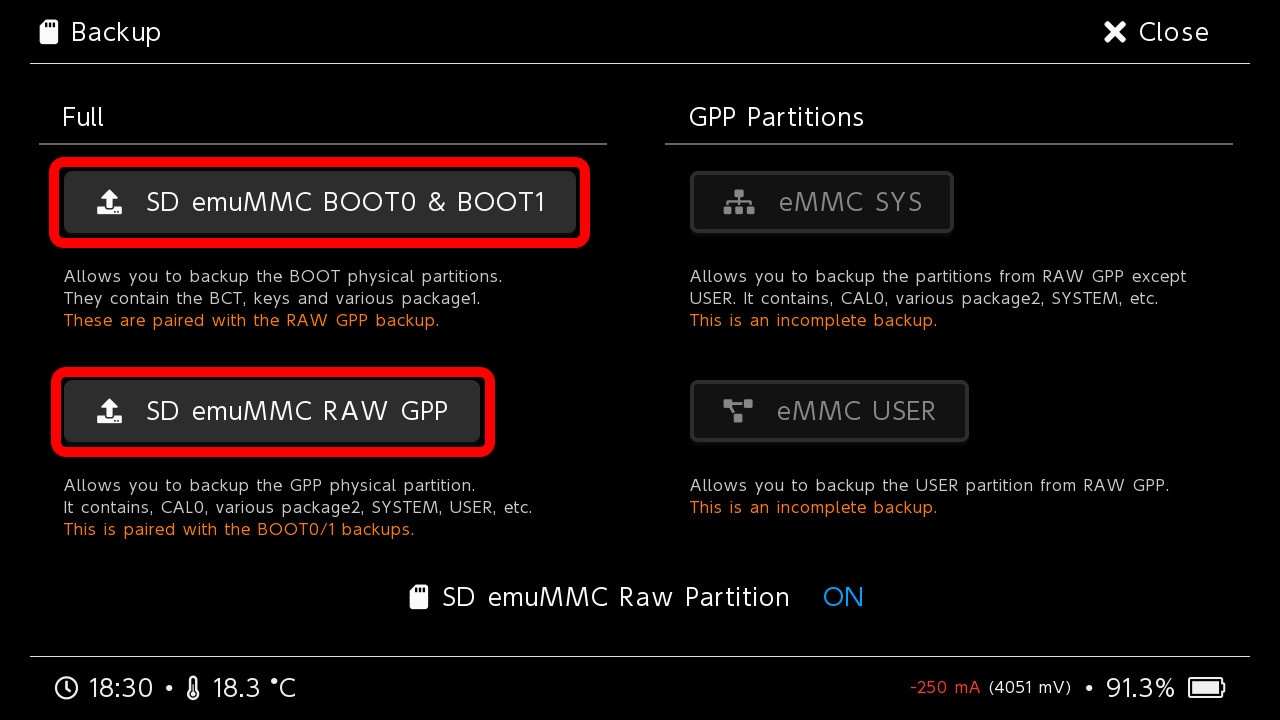The height and width of the screenshot is (720, 1280).
Task: Click the clock icon in status bar
Action: tap(66, 688)
